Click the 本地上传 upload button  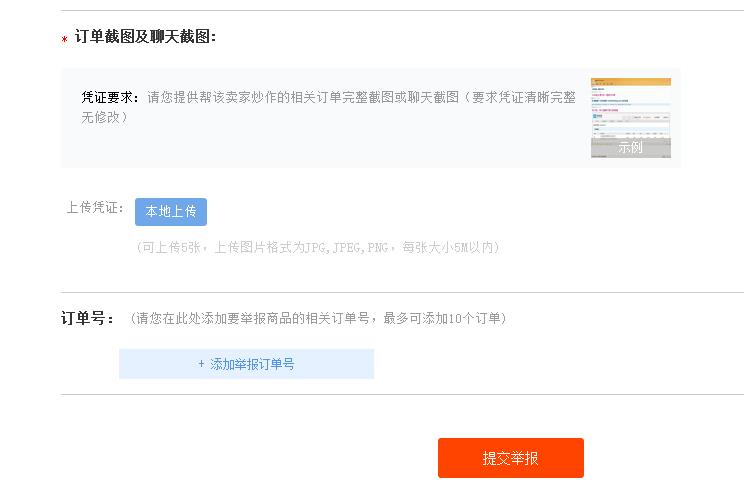[171, 212]
